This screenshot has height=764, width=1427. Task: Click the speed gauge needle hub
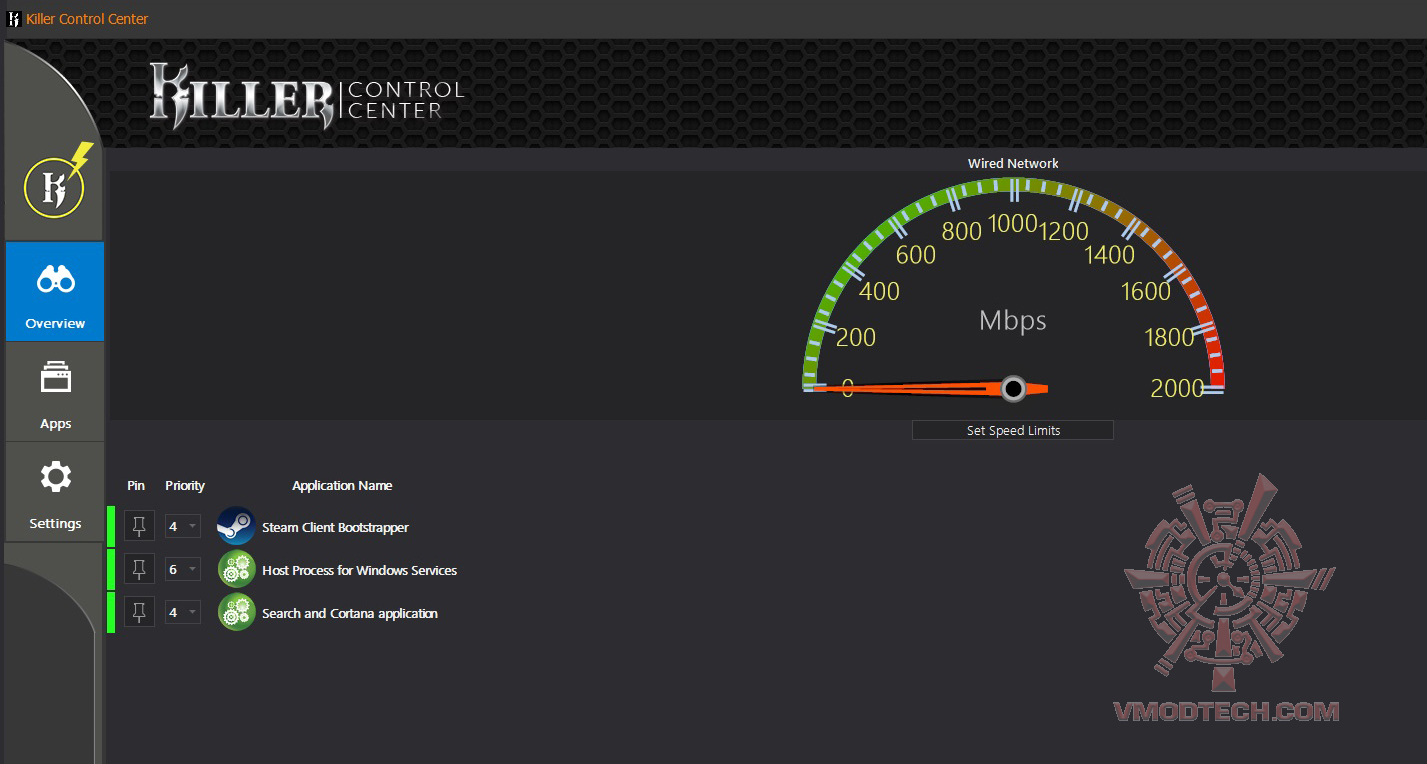pyautogui.click(x=1013, y=389)
